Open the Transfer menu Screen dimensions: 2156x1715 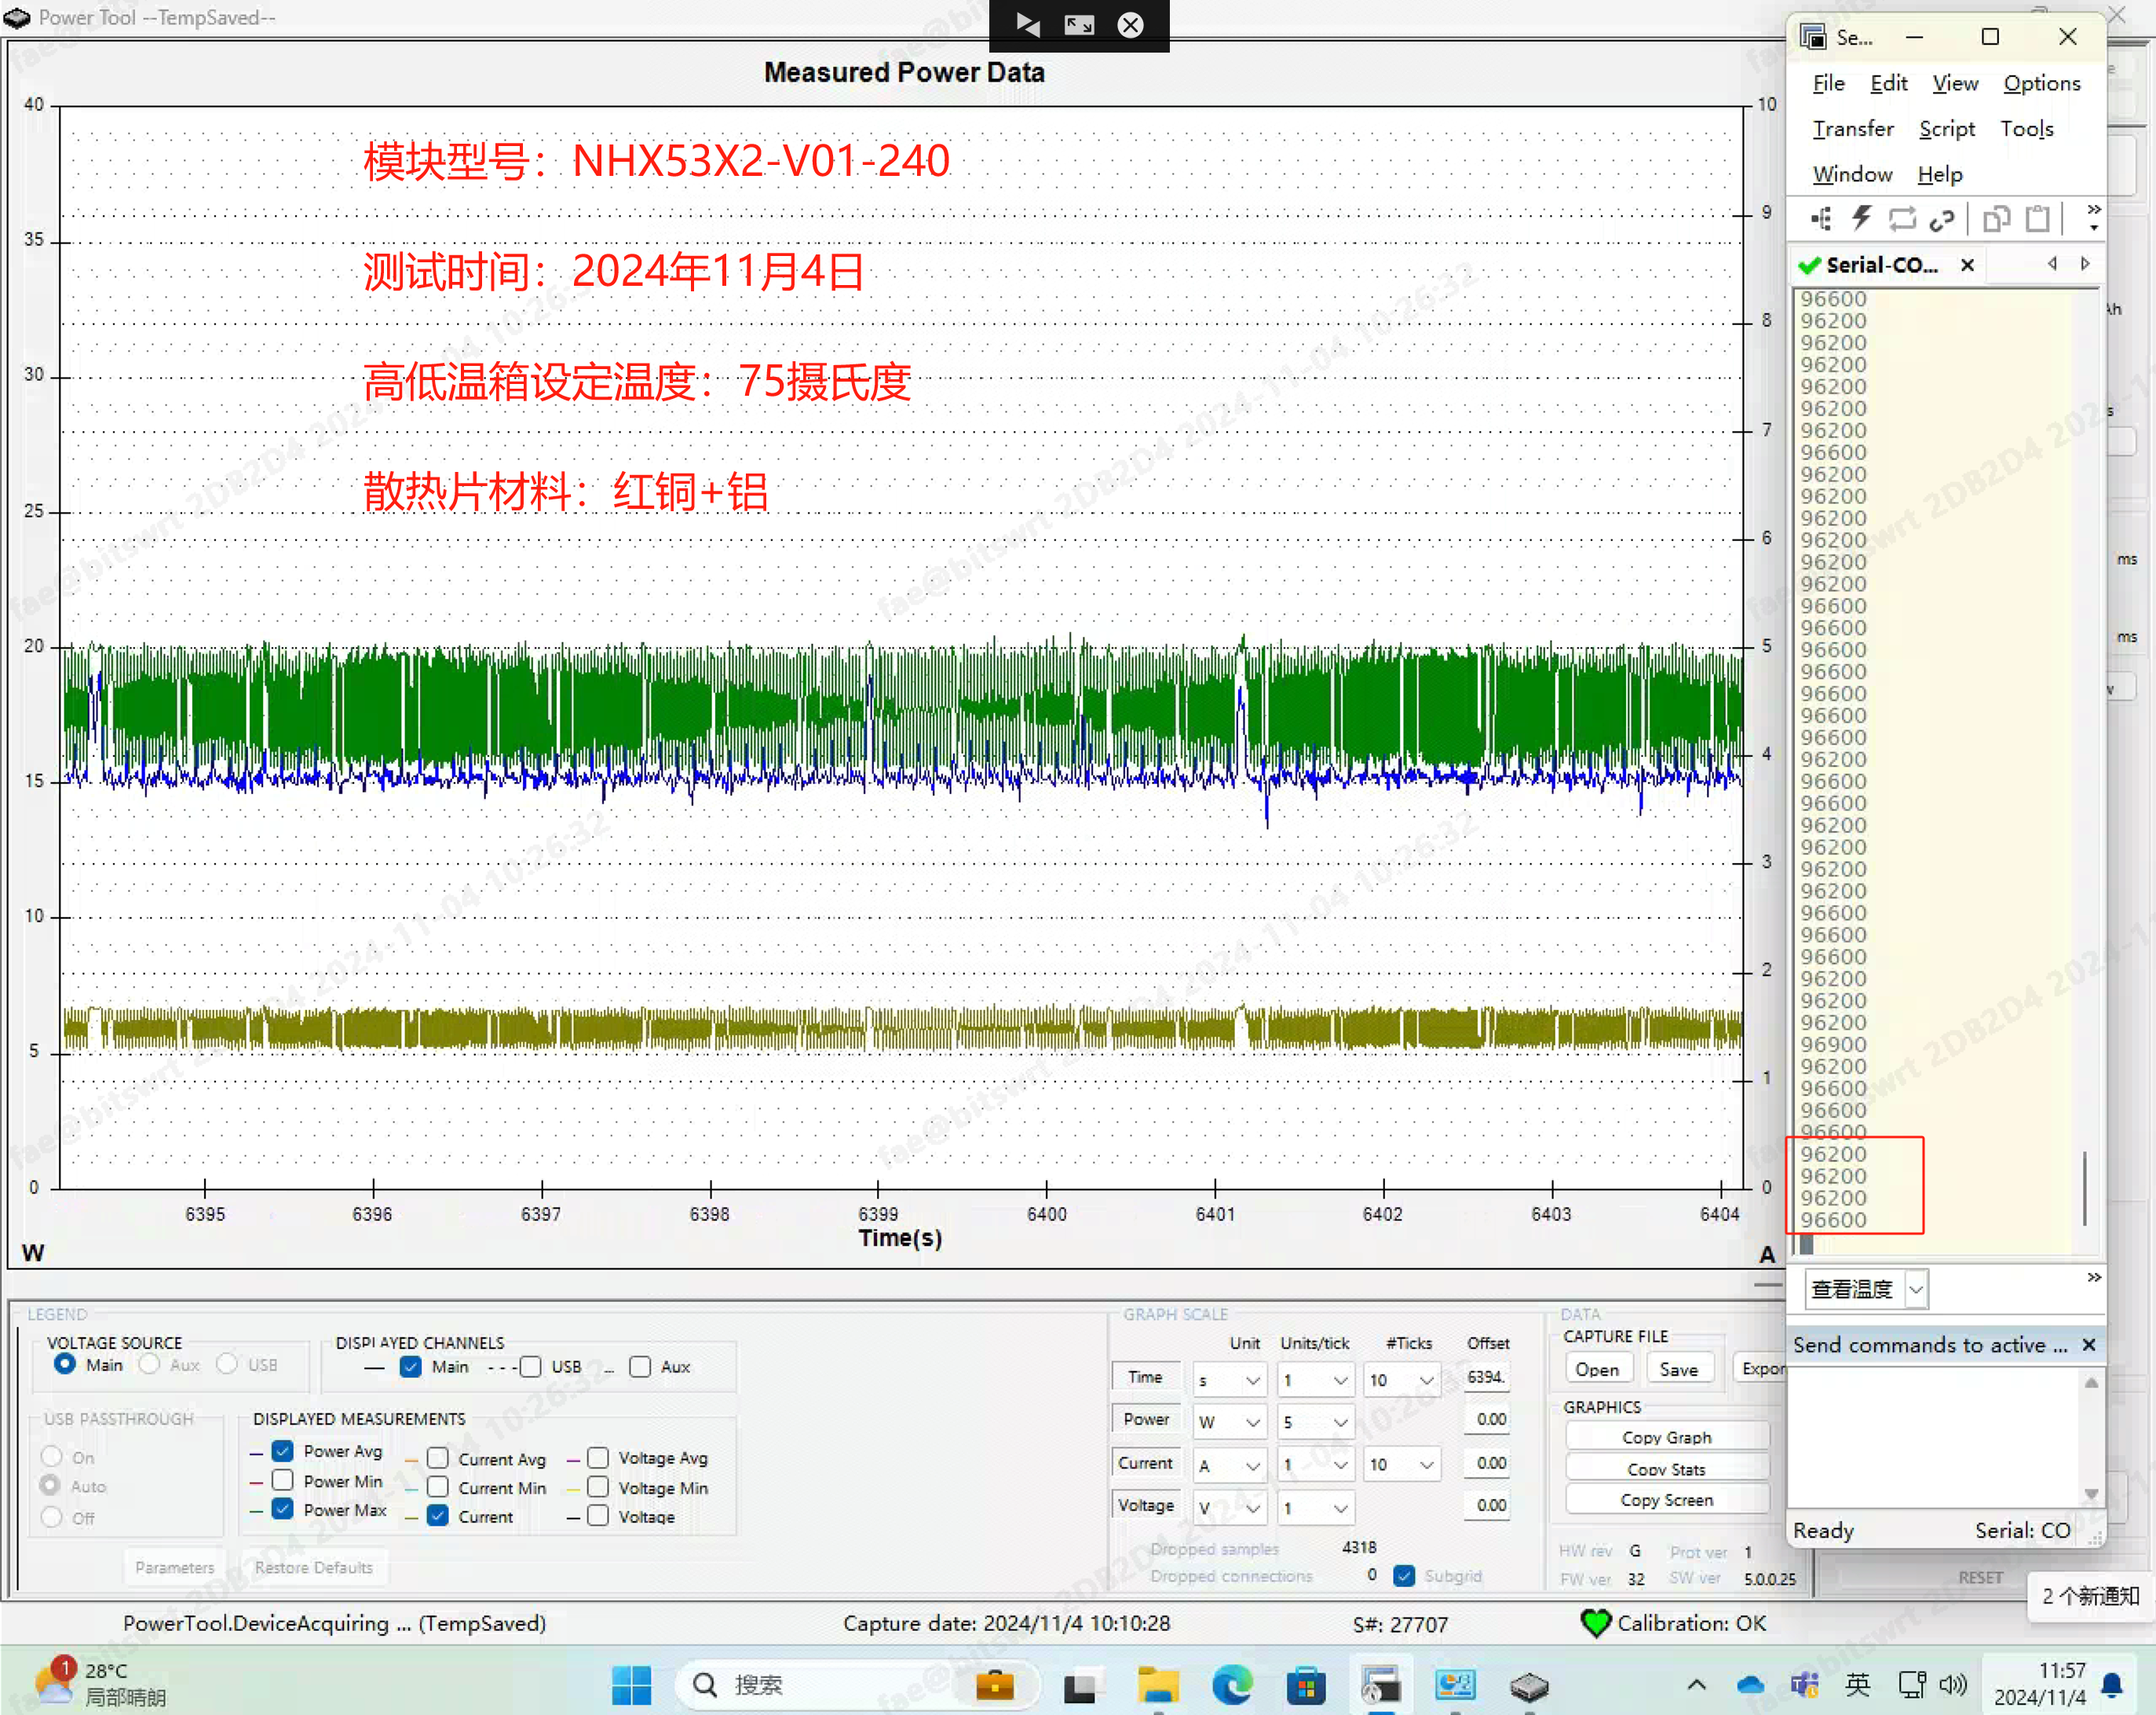[1852, 129]
